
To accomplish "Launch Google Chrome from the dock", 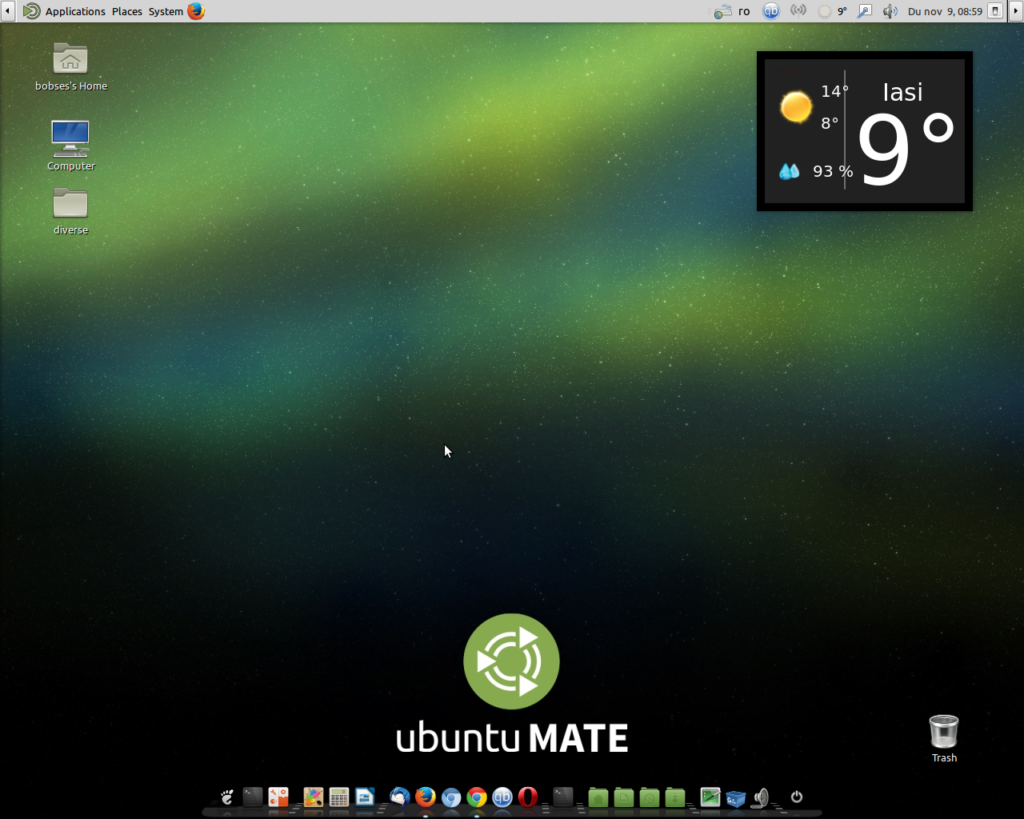I will (x=477, y=797).
